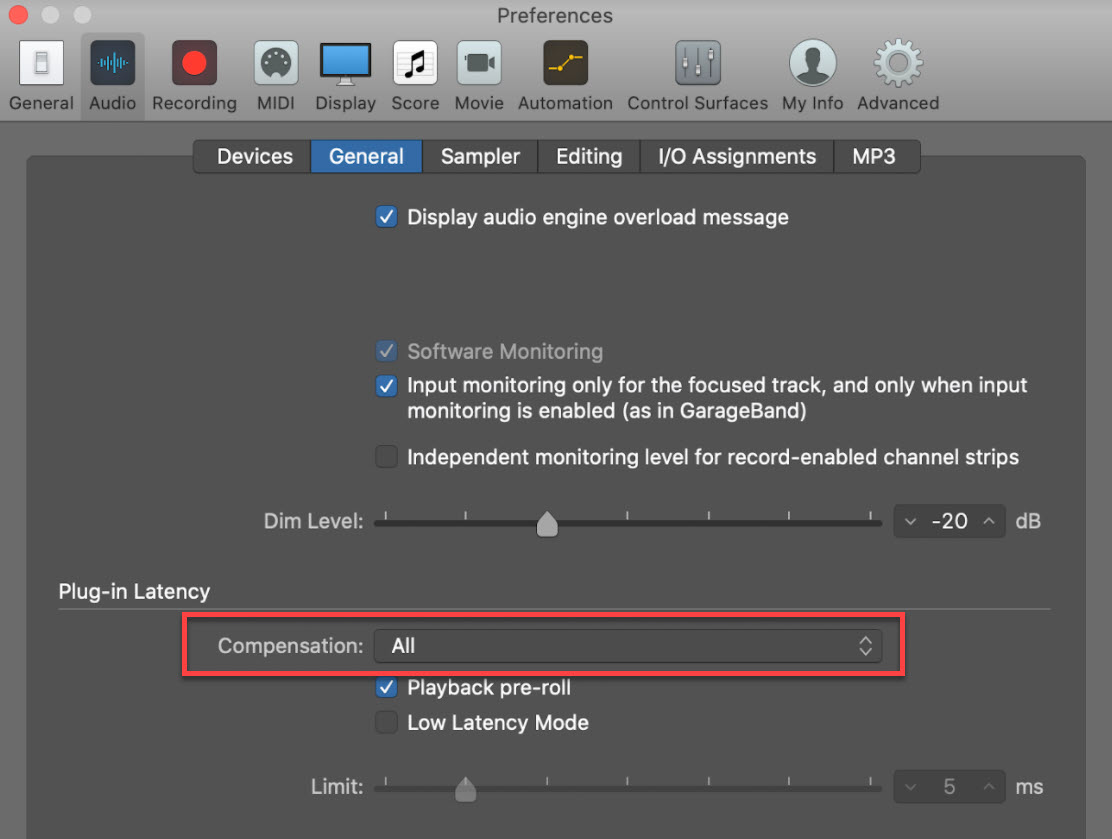Click the Score preferences icon
Screen dimensions: 1112x839
(415, 65)
